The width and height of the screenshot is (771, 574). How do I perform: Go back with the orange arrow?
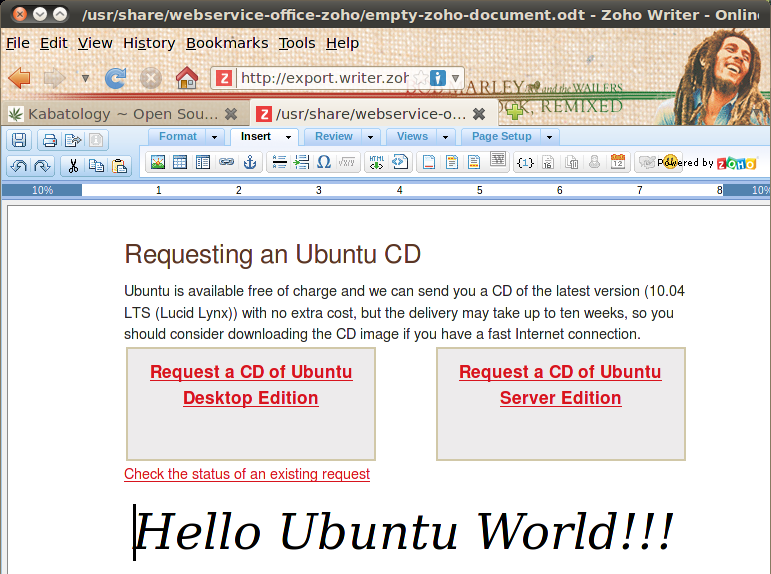pyautogui.click(x=20, y=78)
